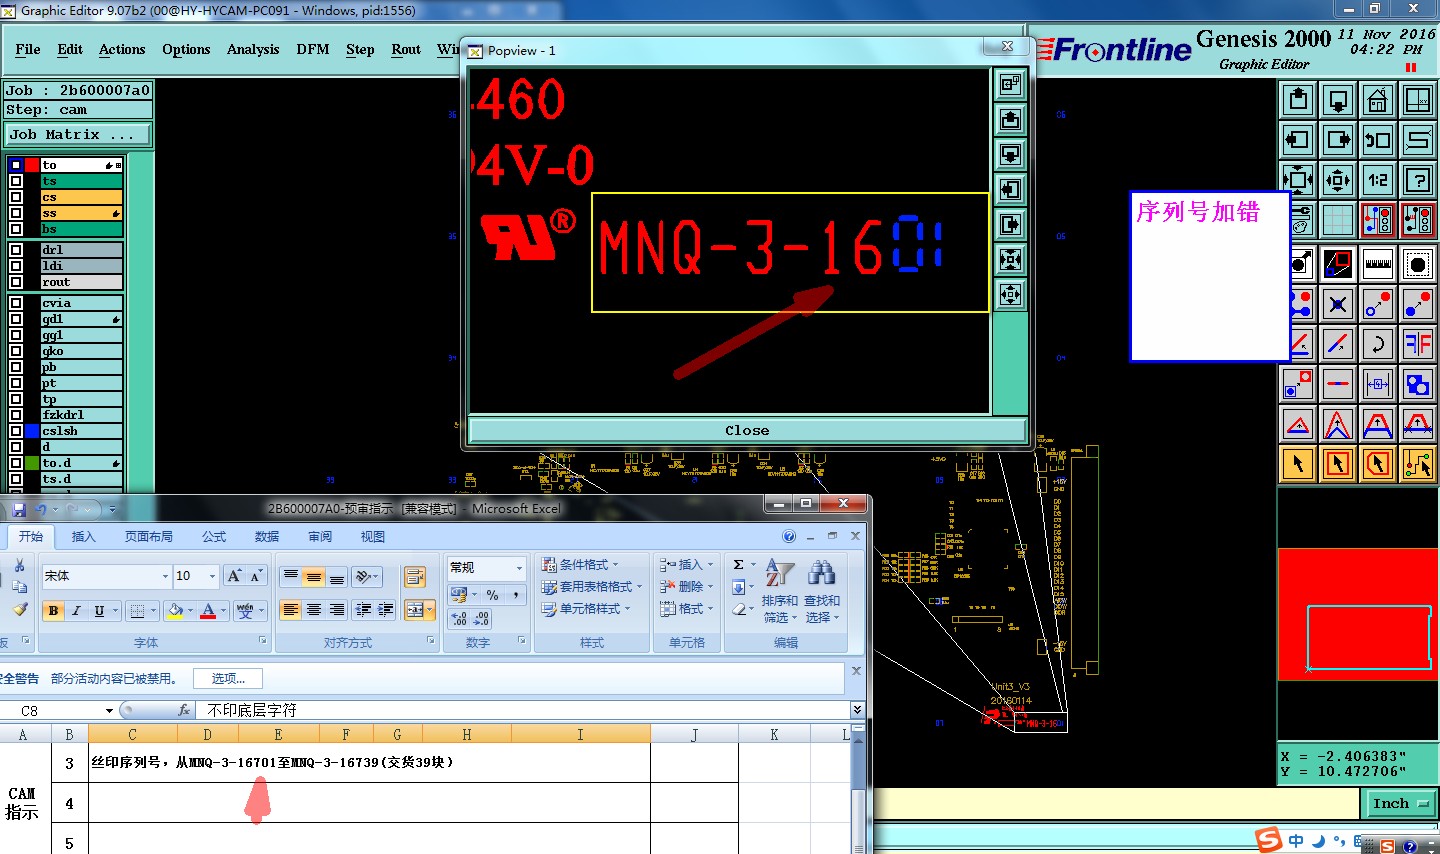Select the rectangle area selection arrow tool
This screenshot has width=1440, height=854.
1338,464
